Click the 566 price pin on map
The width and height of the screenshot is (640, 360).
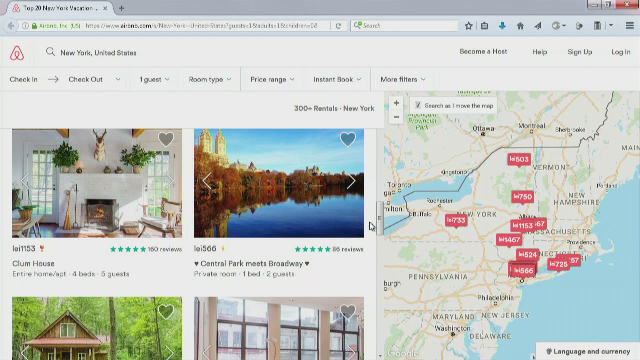click(x=523, y=270)
